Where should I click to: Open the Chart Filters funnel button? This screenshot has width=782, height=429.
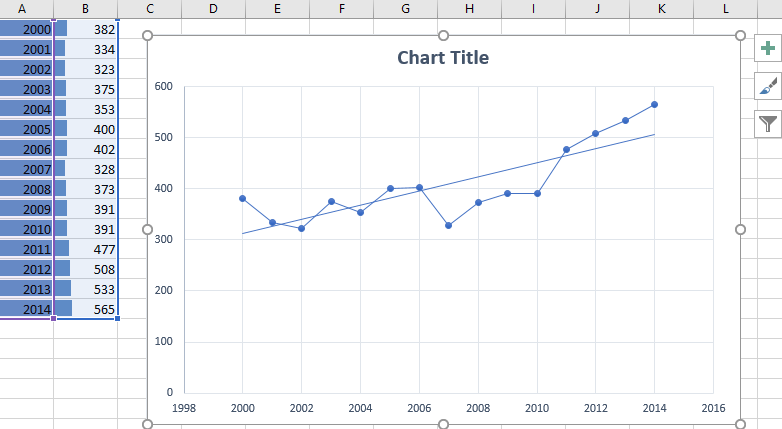[x=768, y=124]
